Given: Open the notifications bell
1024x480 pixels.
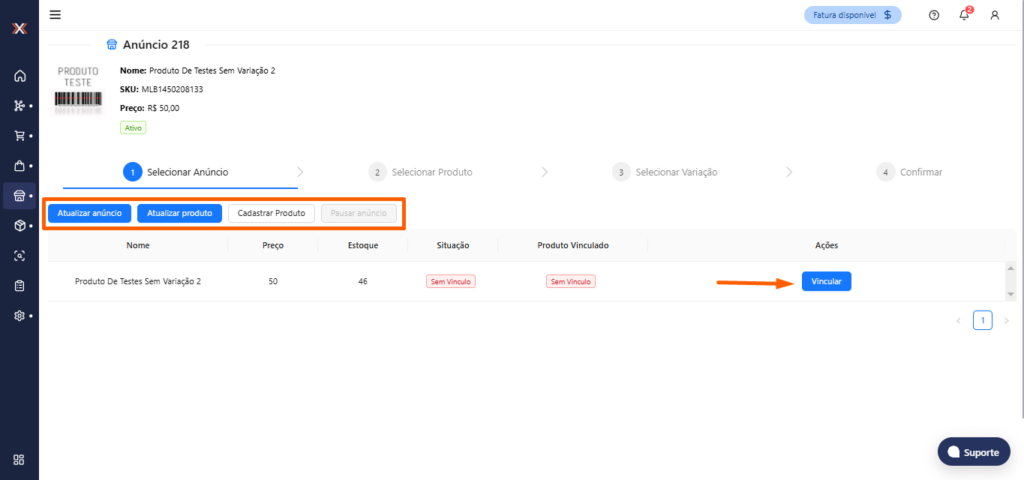Looking at the screenshot, I should [x=964, y=15].
